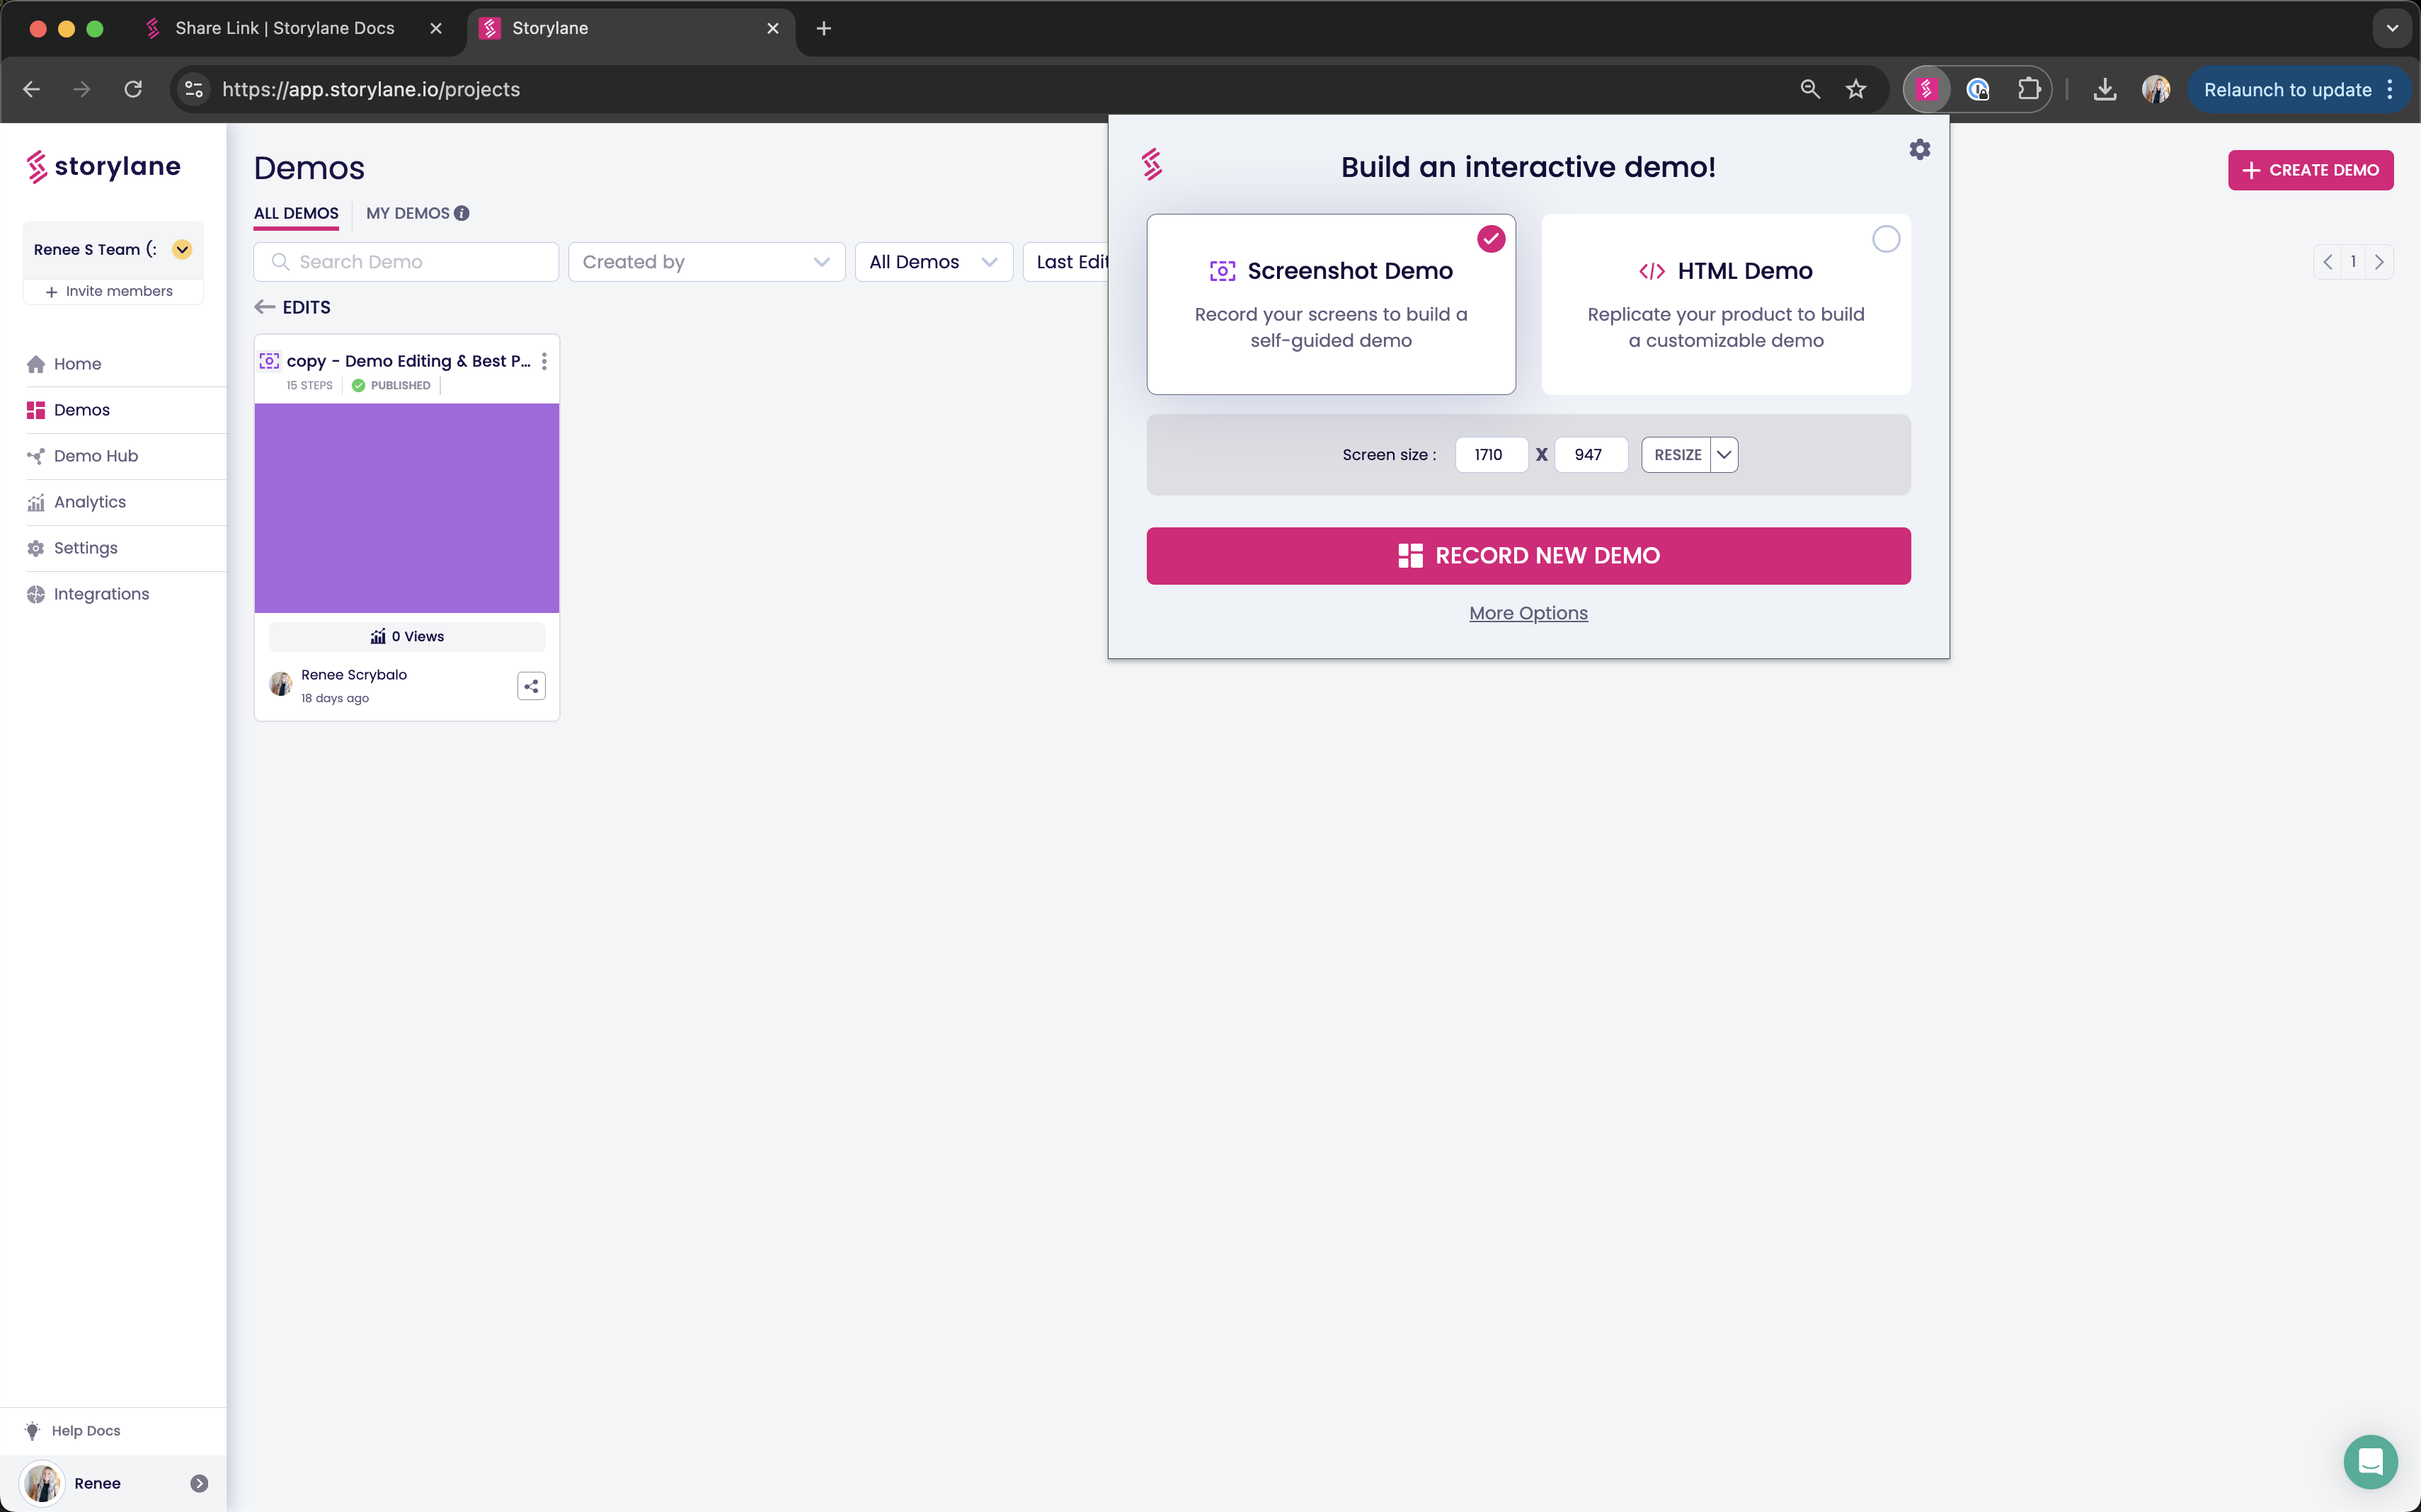Expand the RESIZE dropdown arrow
The image size is (2421, 1512).
pos(1724,455)
